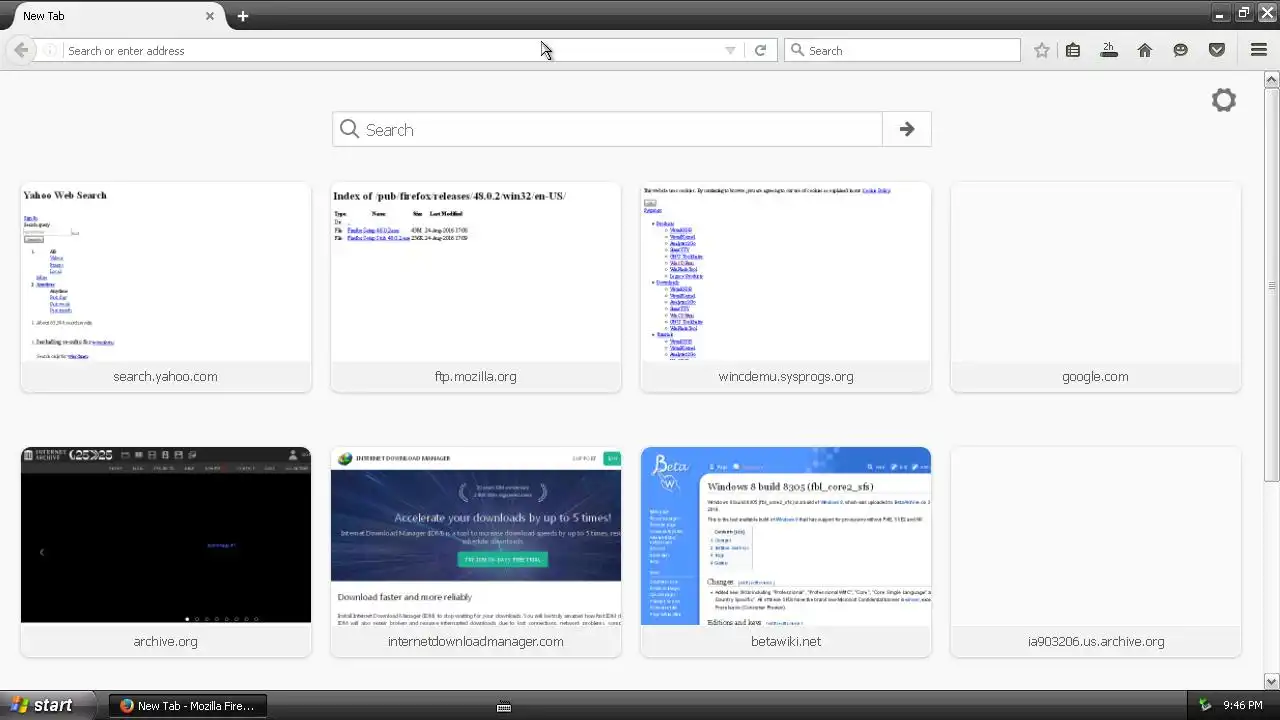Click the 9:46 PM clock
The image size is (1280, 720).
1243,705
